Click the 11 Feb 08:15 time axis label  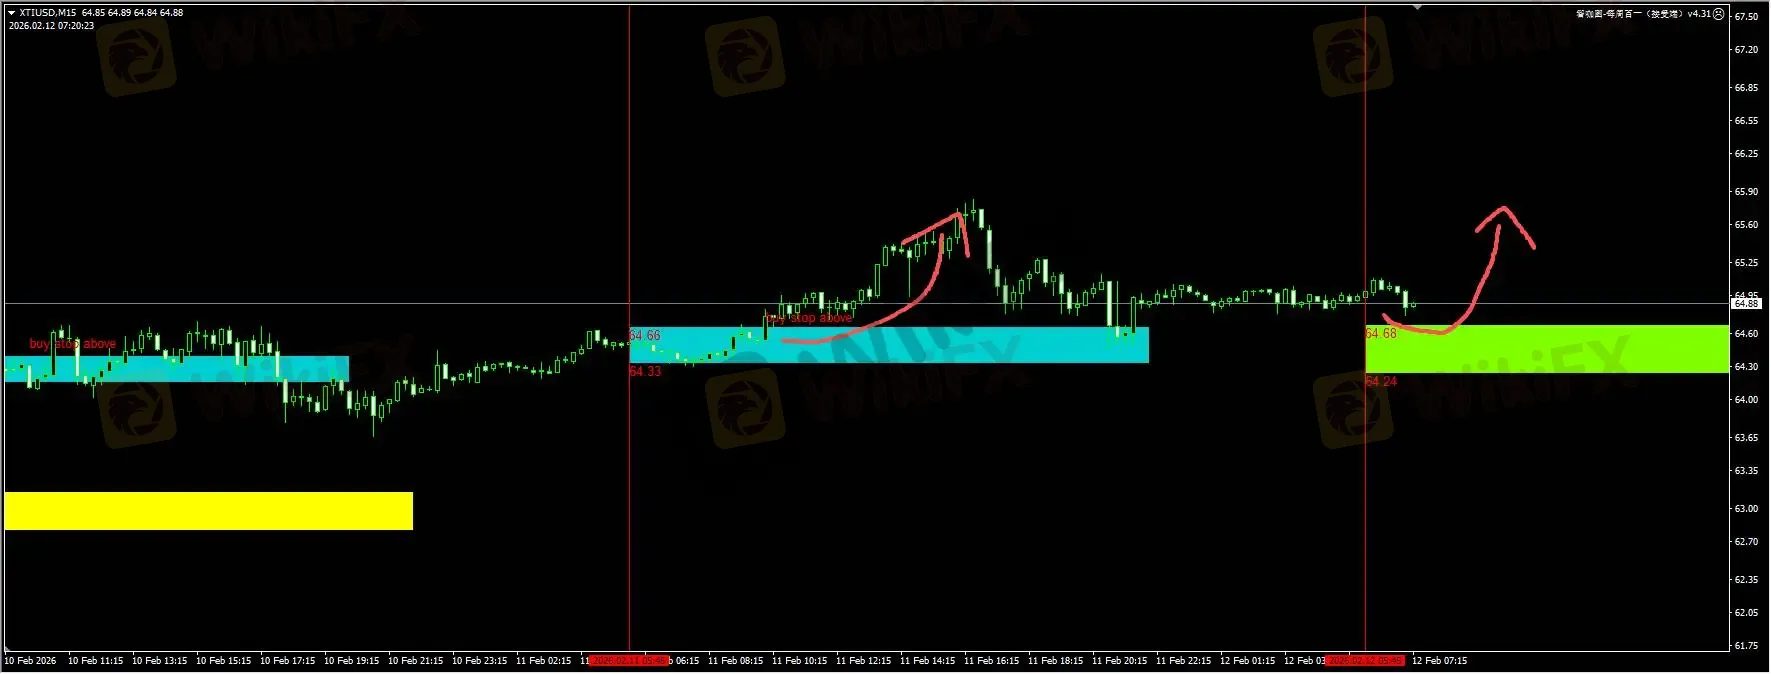[736, 661]
